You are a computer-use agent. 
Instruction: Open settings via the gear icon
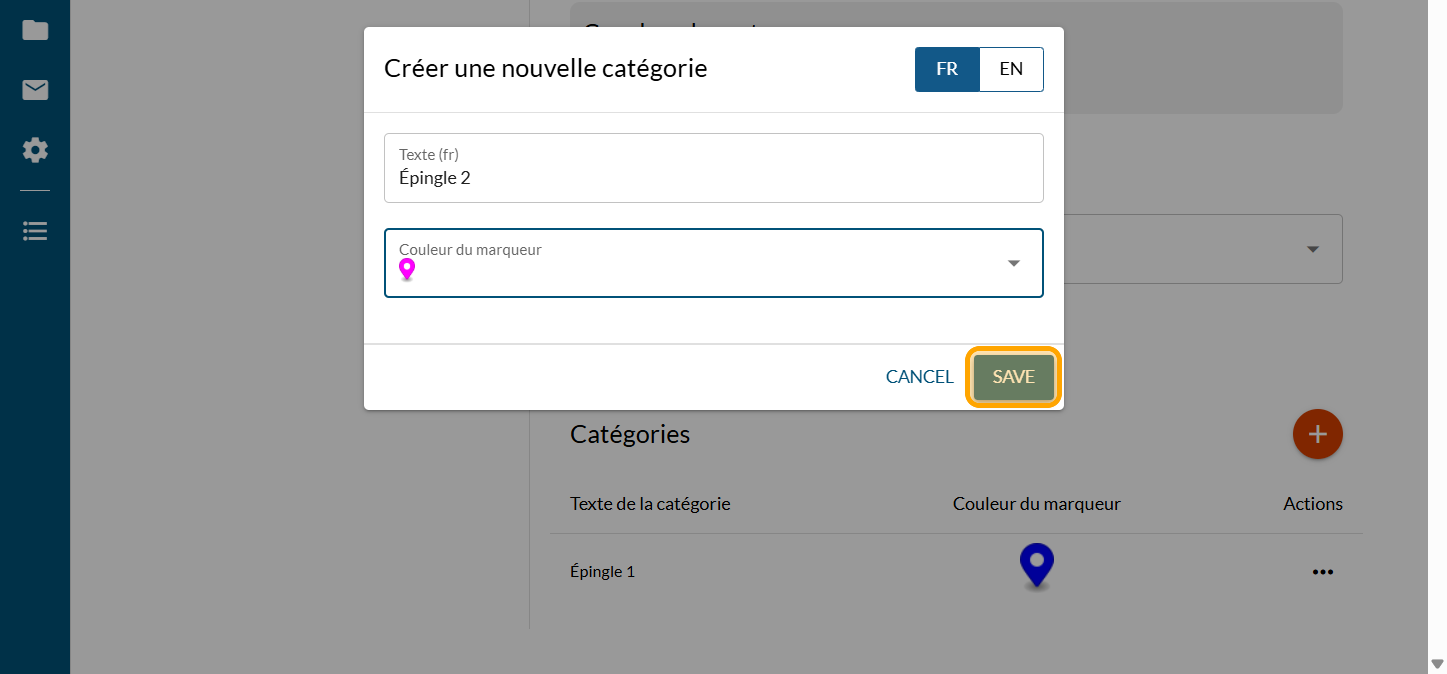(35, 151)
